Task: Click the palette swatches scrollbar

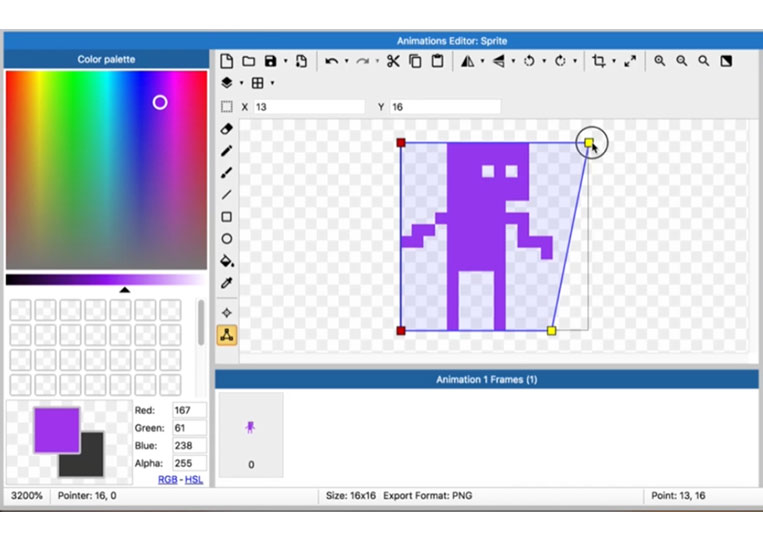Action: 200,322
